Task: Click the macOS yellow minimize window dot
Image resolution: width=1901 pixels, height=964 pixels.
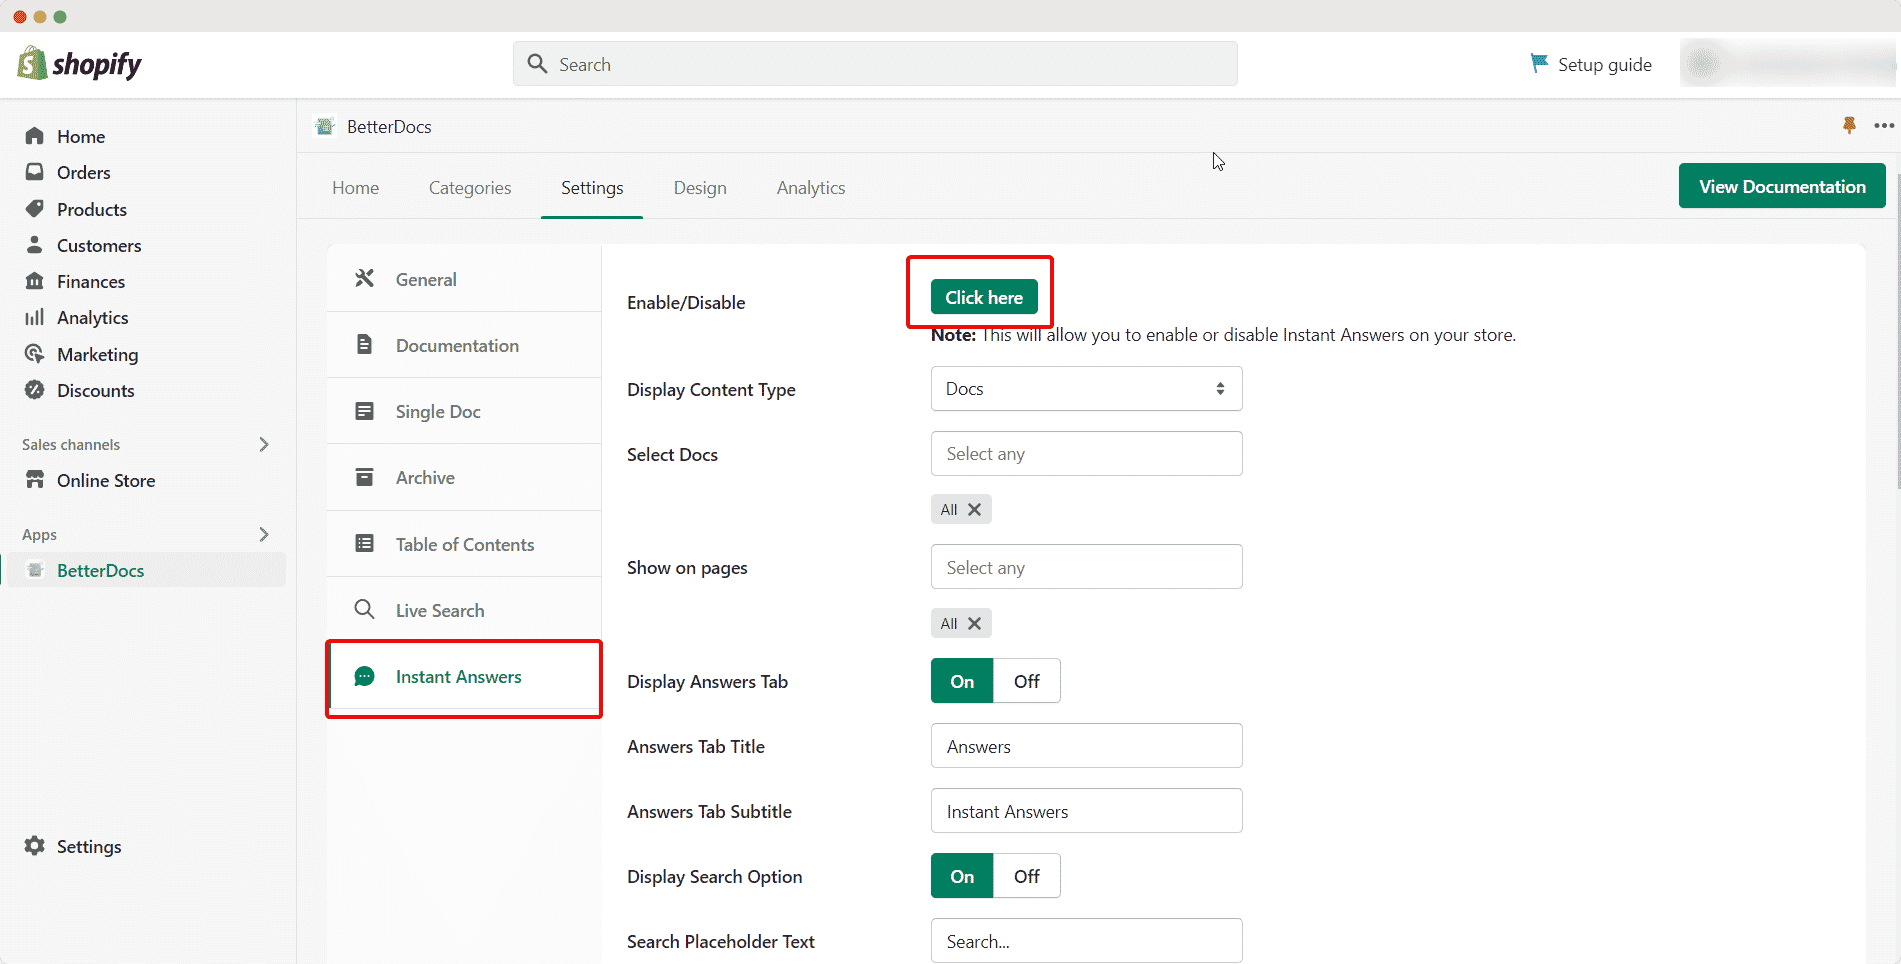Action: click(x=40, y=17)
